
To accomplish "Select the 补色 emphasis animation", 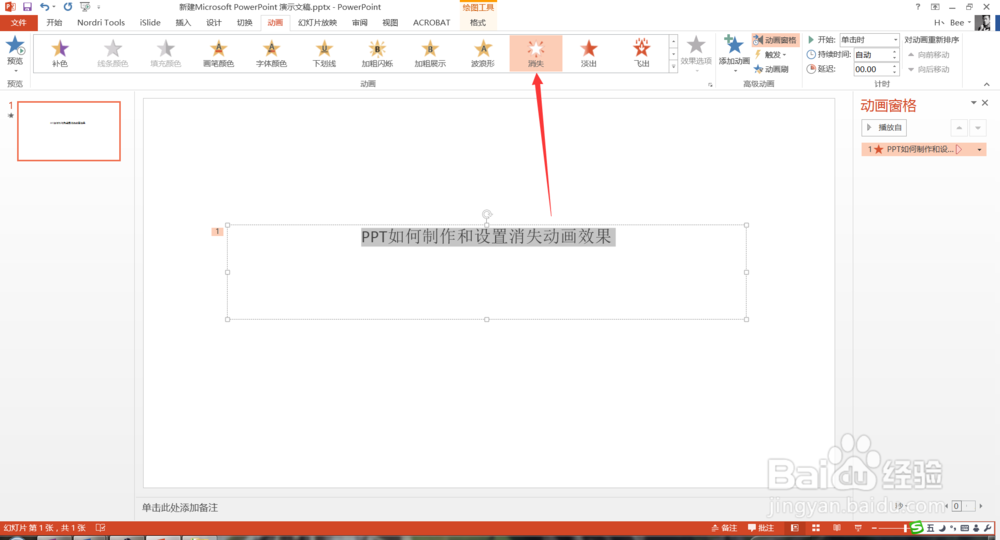I will [60, 53].
